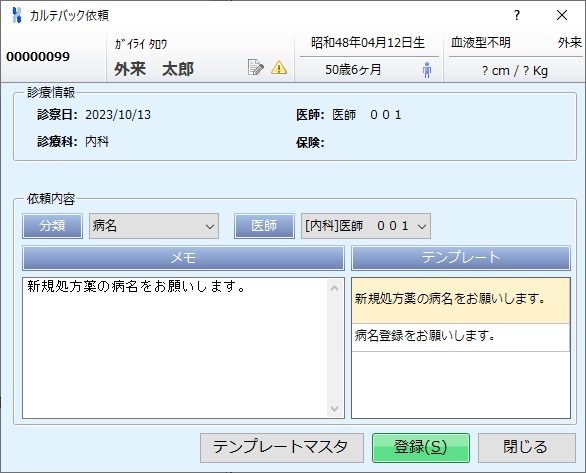Click the 保険: label
586x473 pixels.
click(x=310, y=142)
